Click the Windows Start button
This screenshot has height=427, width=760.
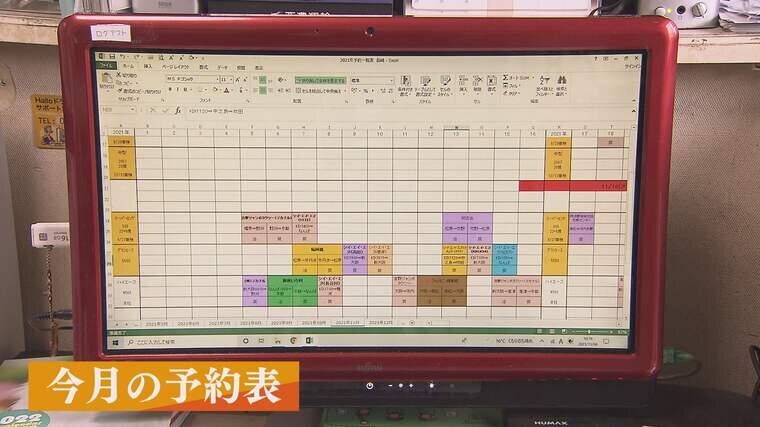[x=115, y=342]
